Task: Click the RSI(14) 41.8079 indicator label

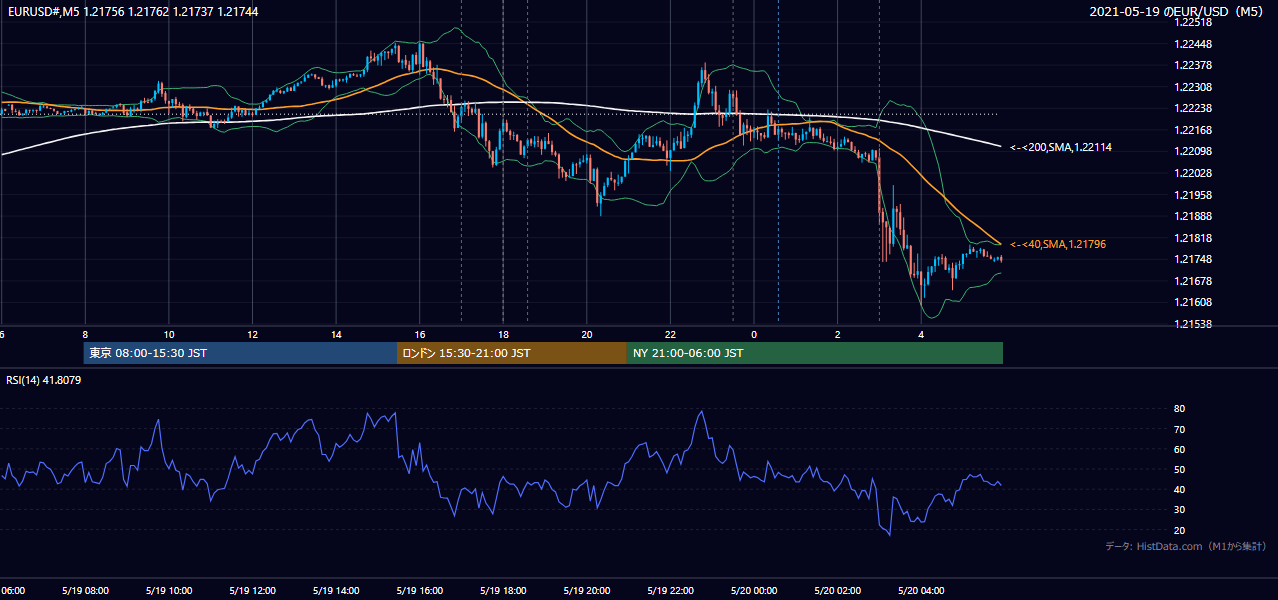Action: 44,380
